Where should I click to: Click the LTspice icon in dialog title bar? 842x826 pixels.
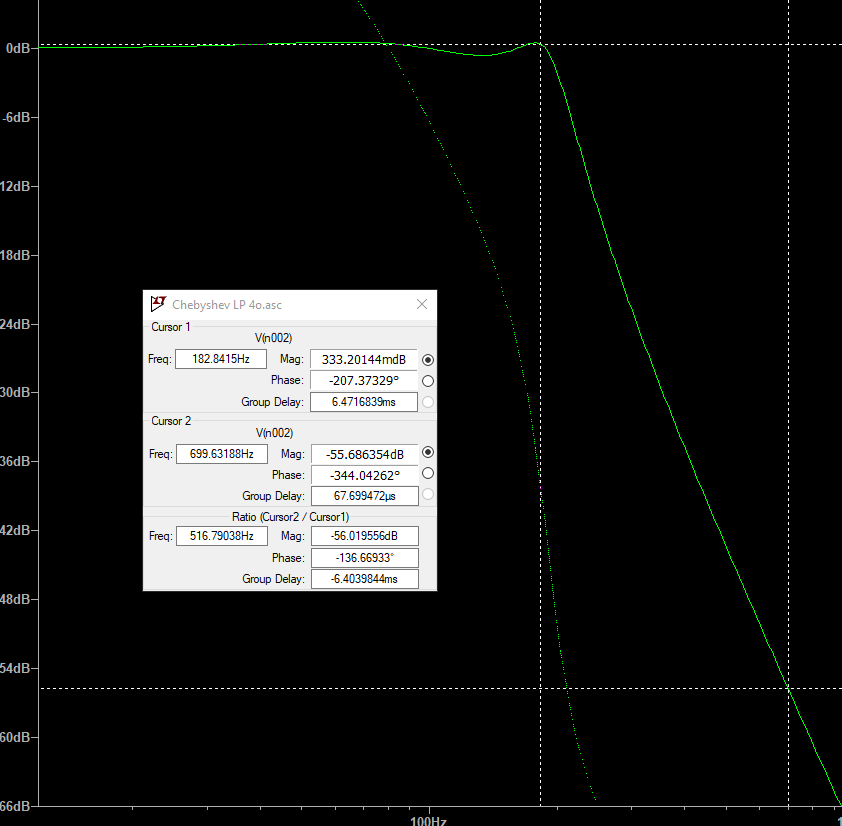158,305
